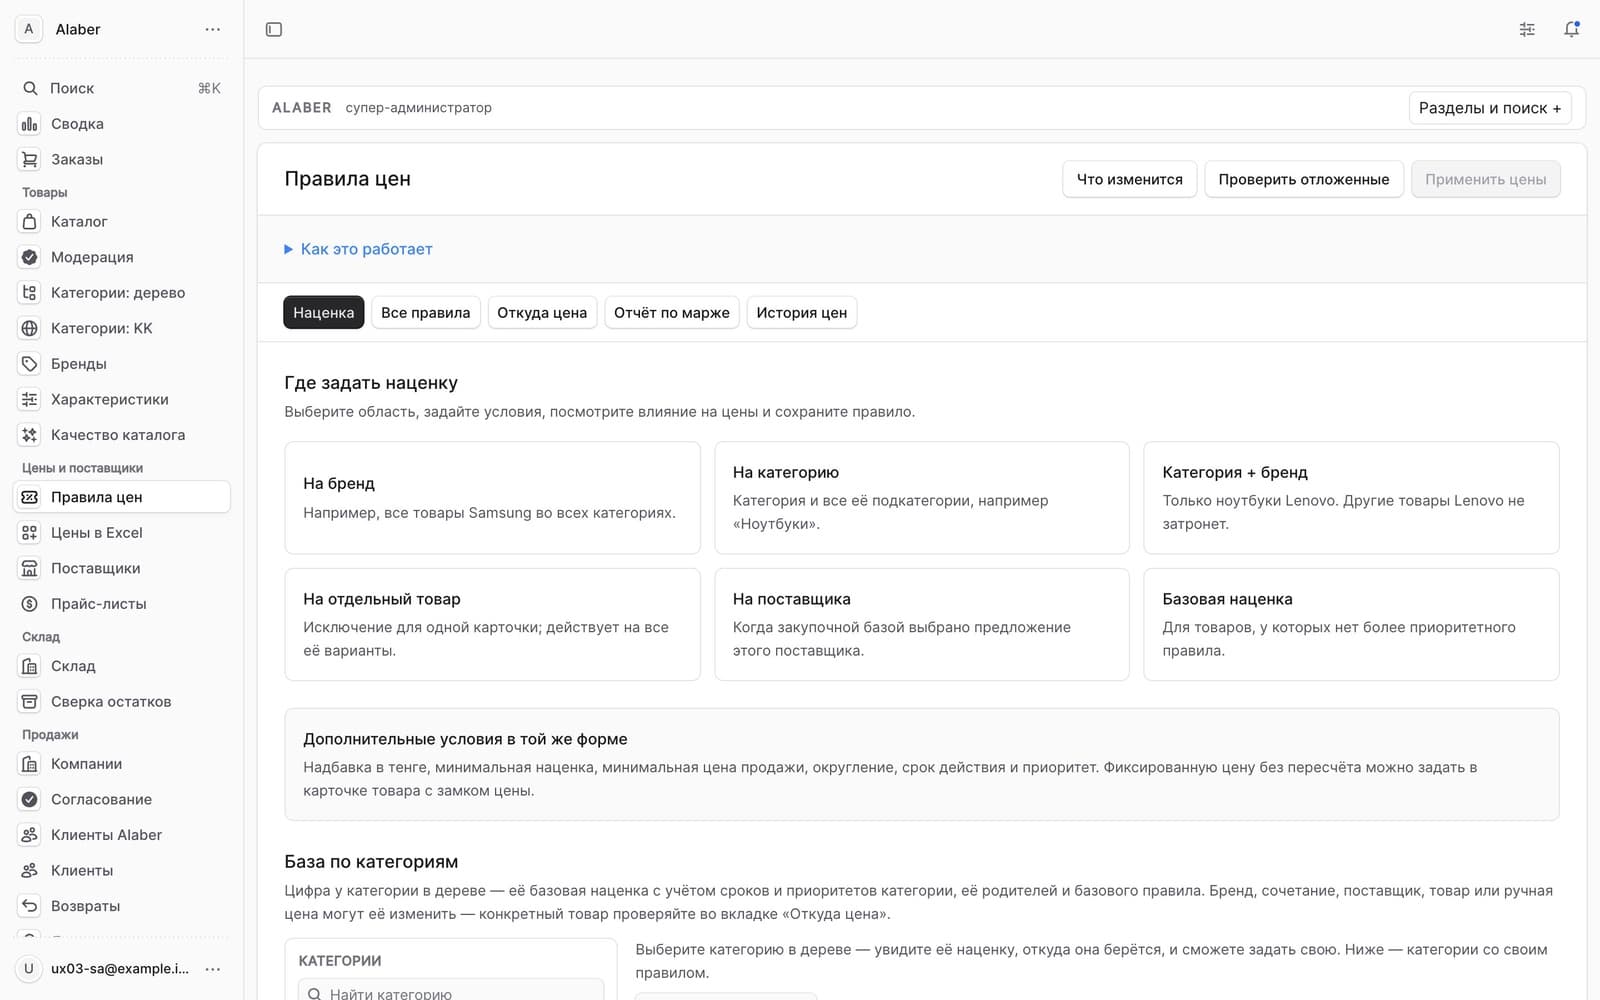
Task: Click the Бренды tag icon
Action: pos(30,363)
